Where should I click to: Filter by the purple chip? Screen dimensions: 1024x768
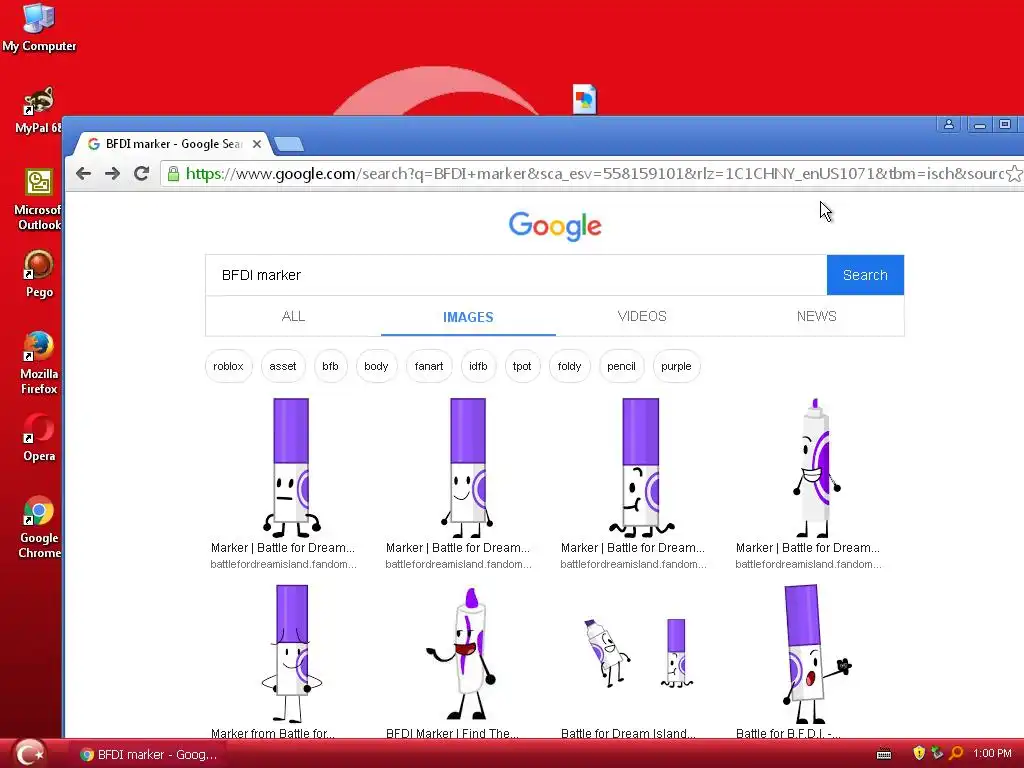point(676,366)
